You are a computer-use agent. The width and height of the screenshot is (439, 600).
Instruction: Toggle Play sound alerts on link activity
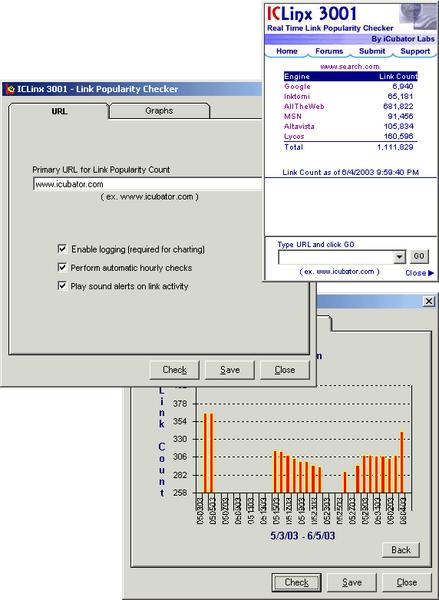coord(62,286)
